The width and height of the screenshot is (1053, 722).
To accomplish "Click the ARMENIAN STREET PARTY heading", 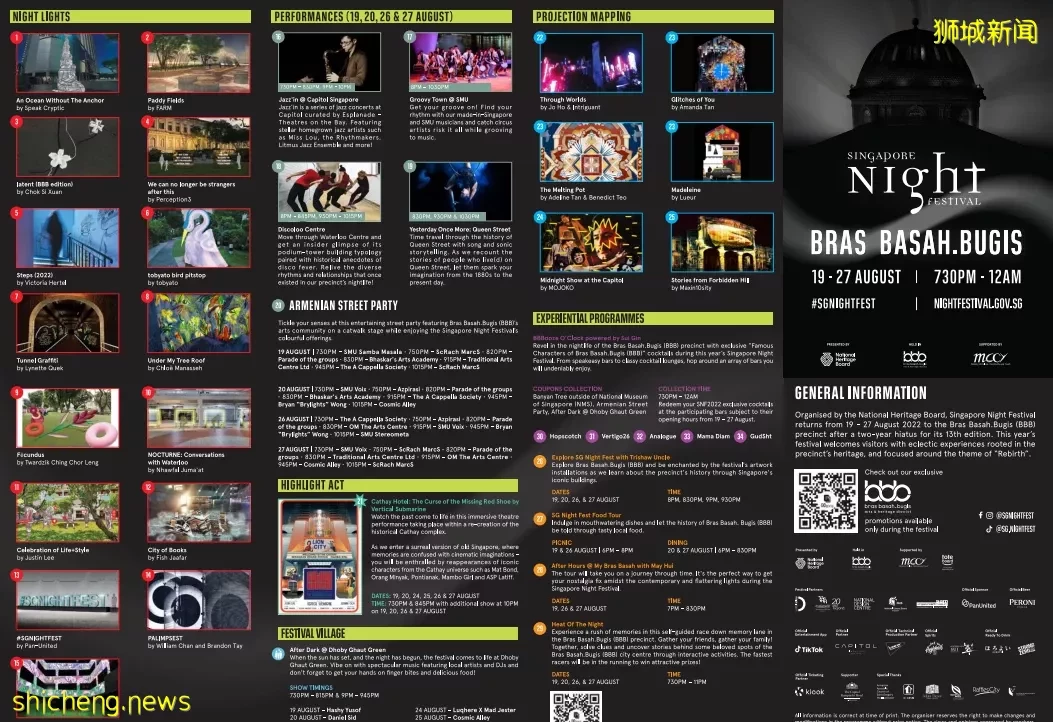I will pyautogui.click(x=343, y=306).
